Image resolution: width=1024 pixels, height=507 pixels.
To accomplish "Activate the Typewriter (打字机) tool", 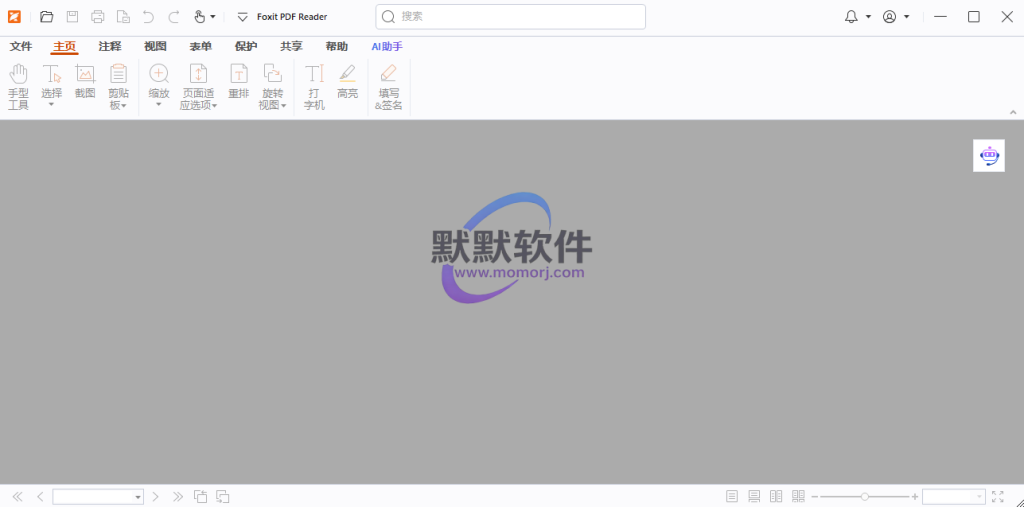I will coord(314,86).
